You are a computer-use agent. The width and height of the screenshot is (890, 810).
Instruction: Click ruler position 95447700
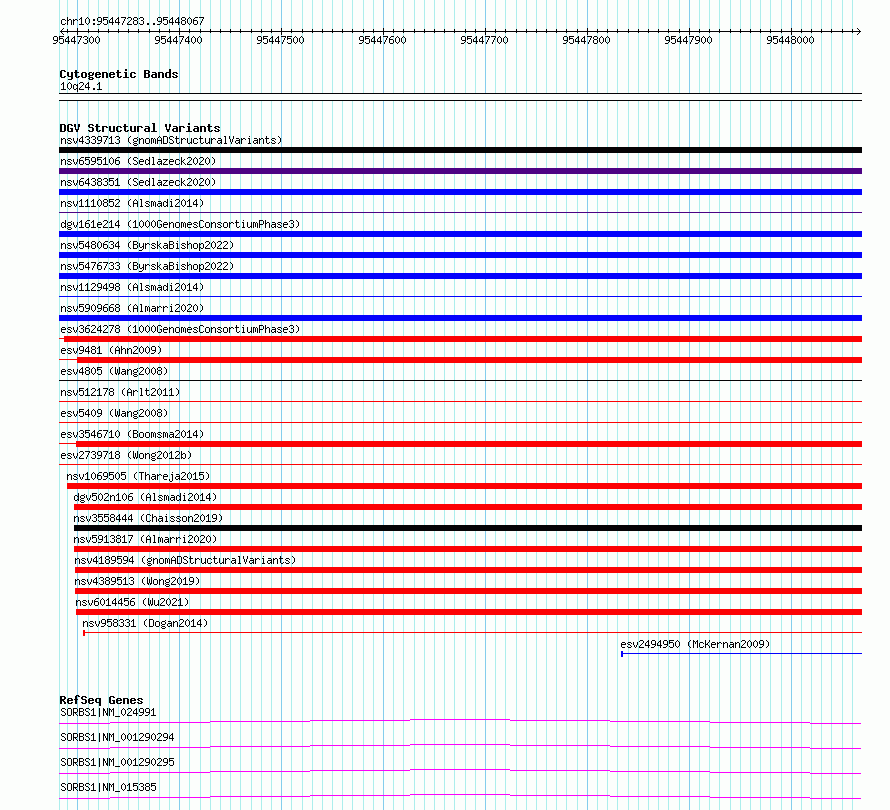(x=485, y=40)
